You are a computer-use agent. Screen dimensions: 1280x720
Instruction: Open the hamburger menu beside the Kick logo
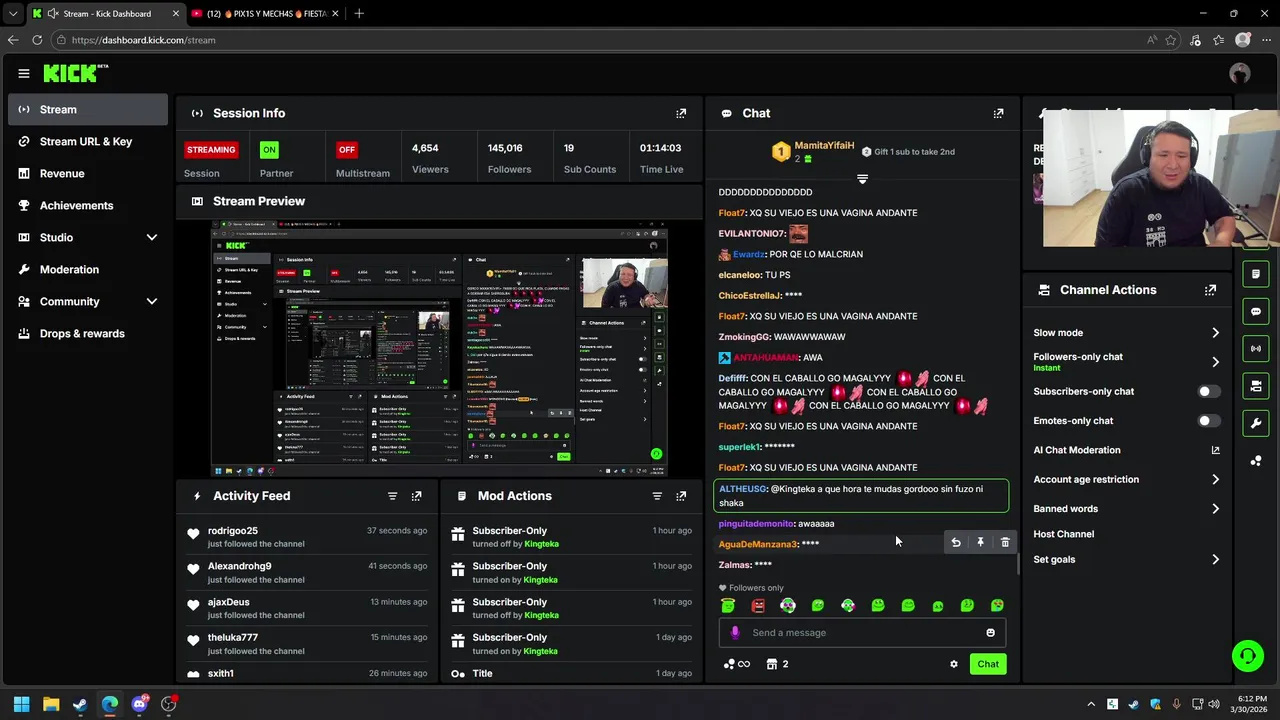pos(23,73)
